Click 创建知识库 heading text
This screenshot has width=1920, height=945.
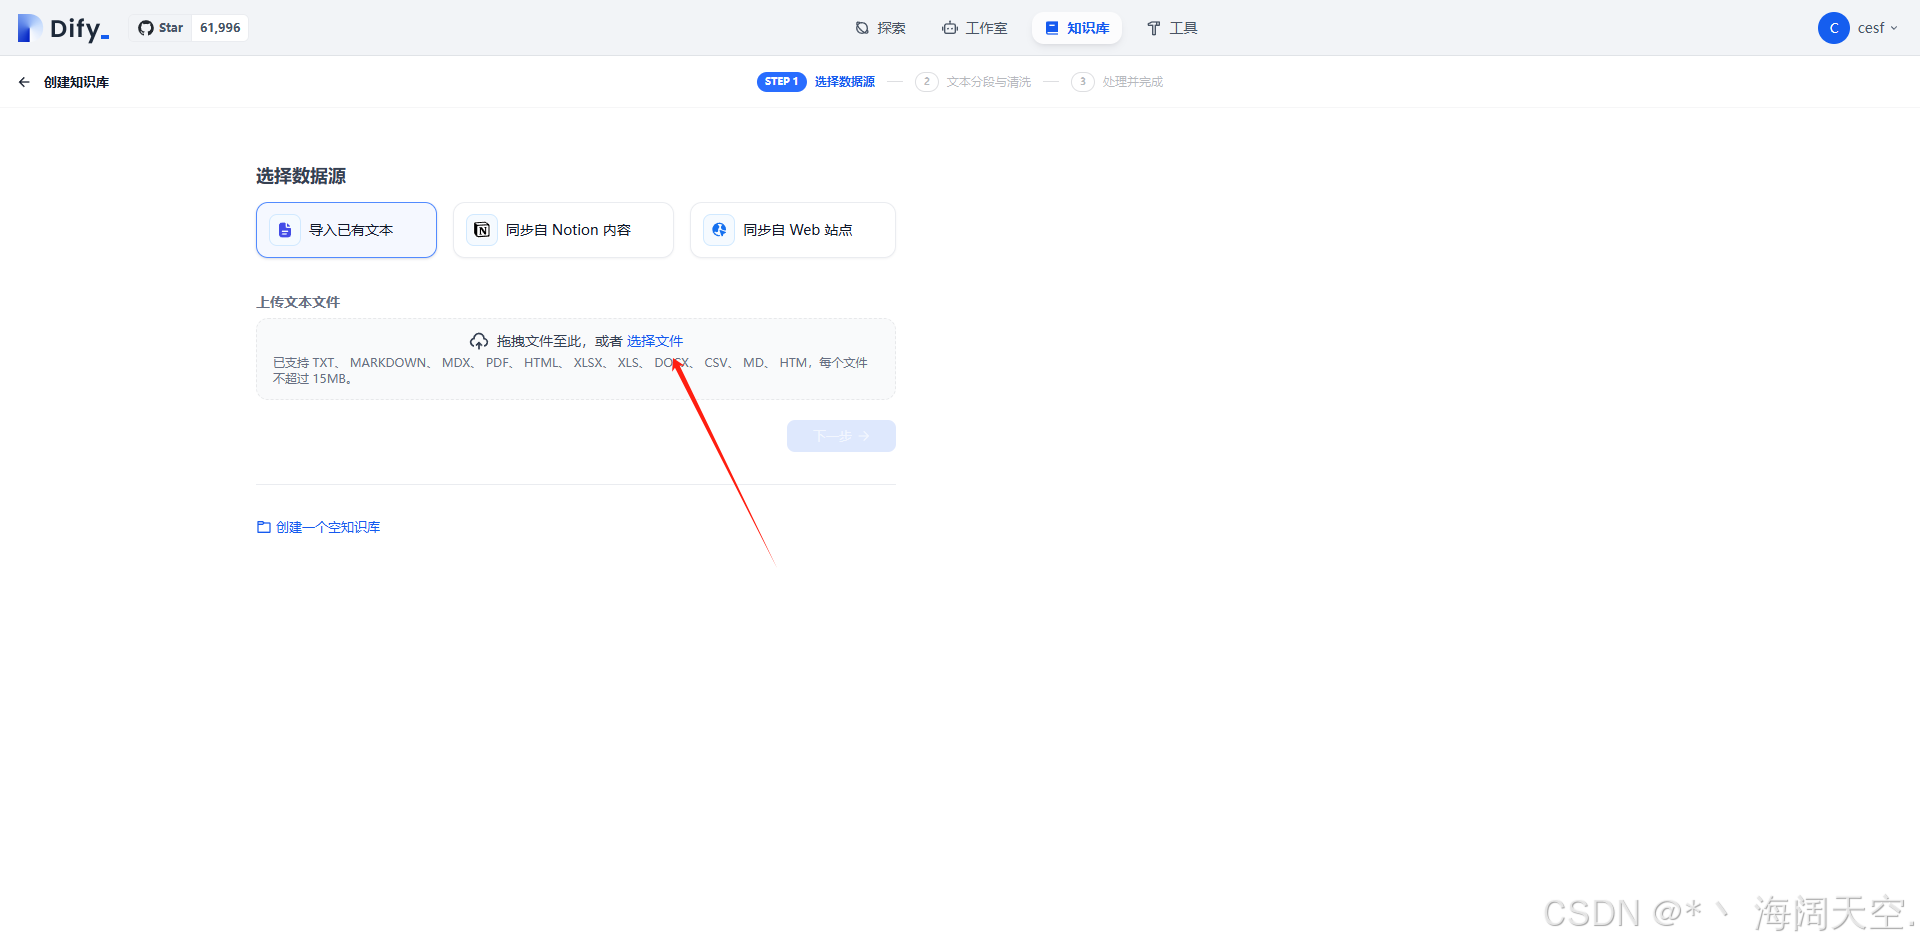pos(76,82)
